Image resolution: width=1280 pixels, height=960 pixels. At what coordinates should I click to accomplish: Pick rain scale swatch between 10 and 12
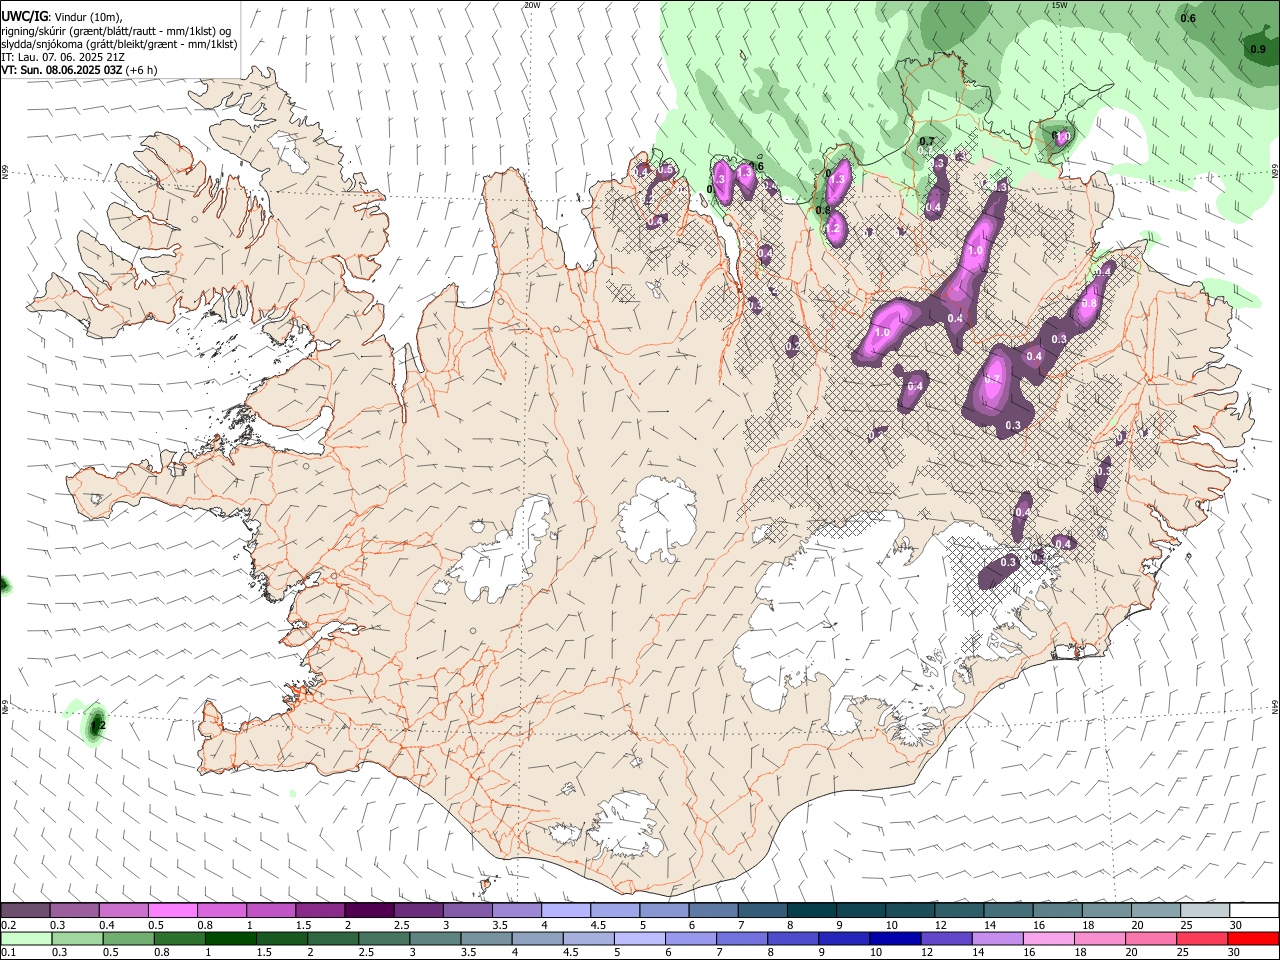(x=896, y=938)
